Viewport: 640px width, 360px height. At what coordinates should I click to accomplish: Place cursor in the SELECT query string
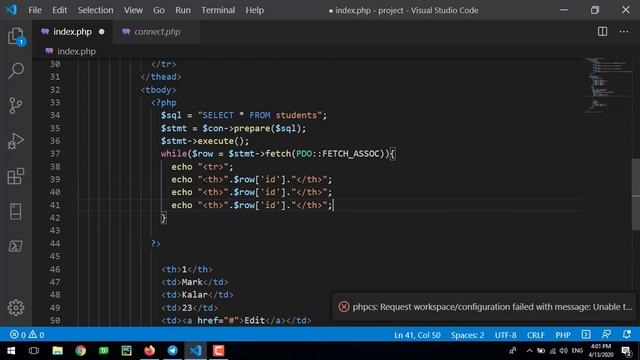tap(260, 115)
